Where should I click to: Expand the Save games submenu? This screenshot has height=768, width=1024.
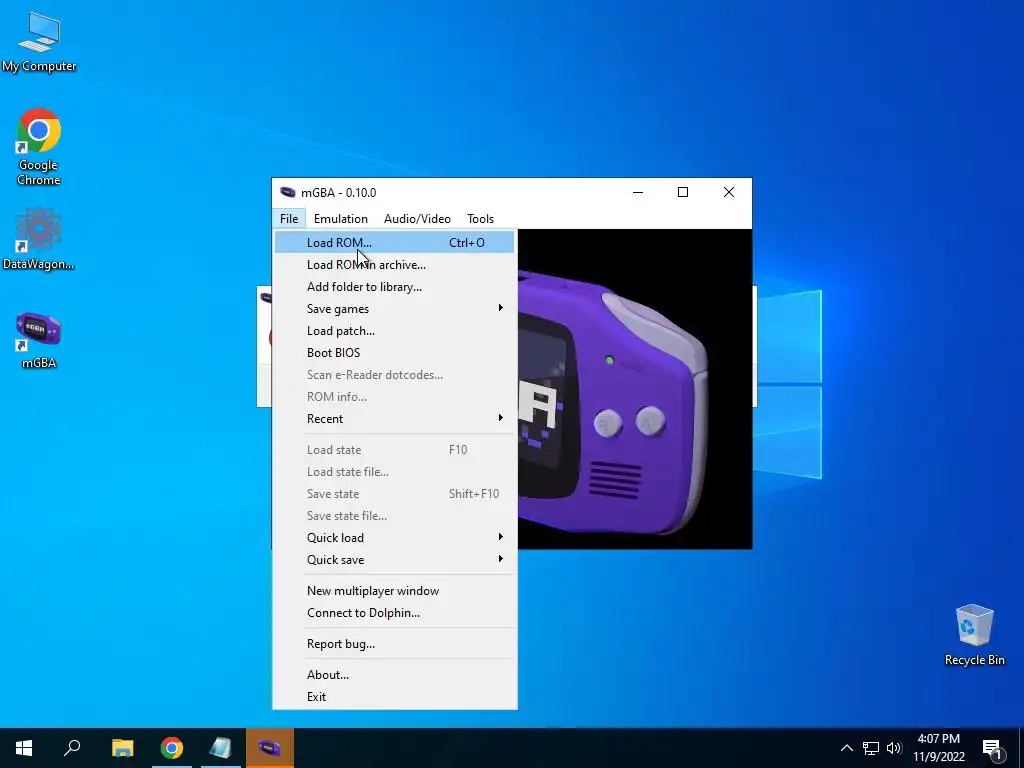click(394, 308)
